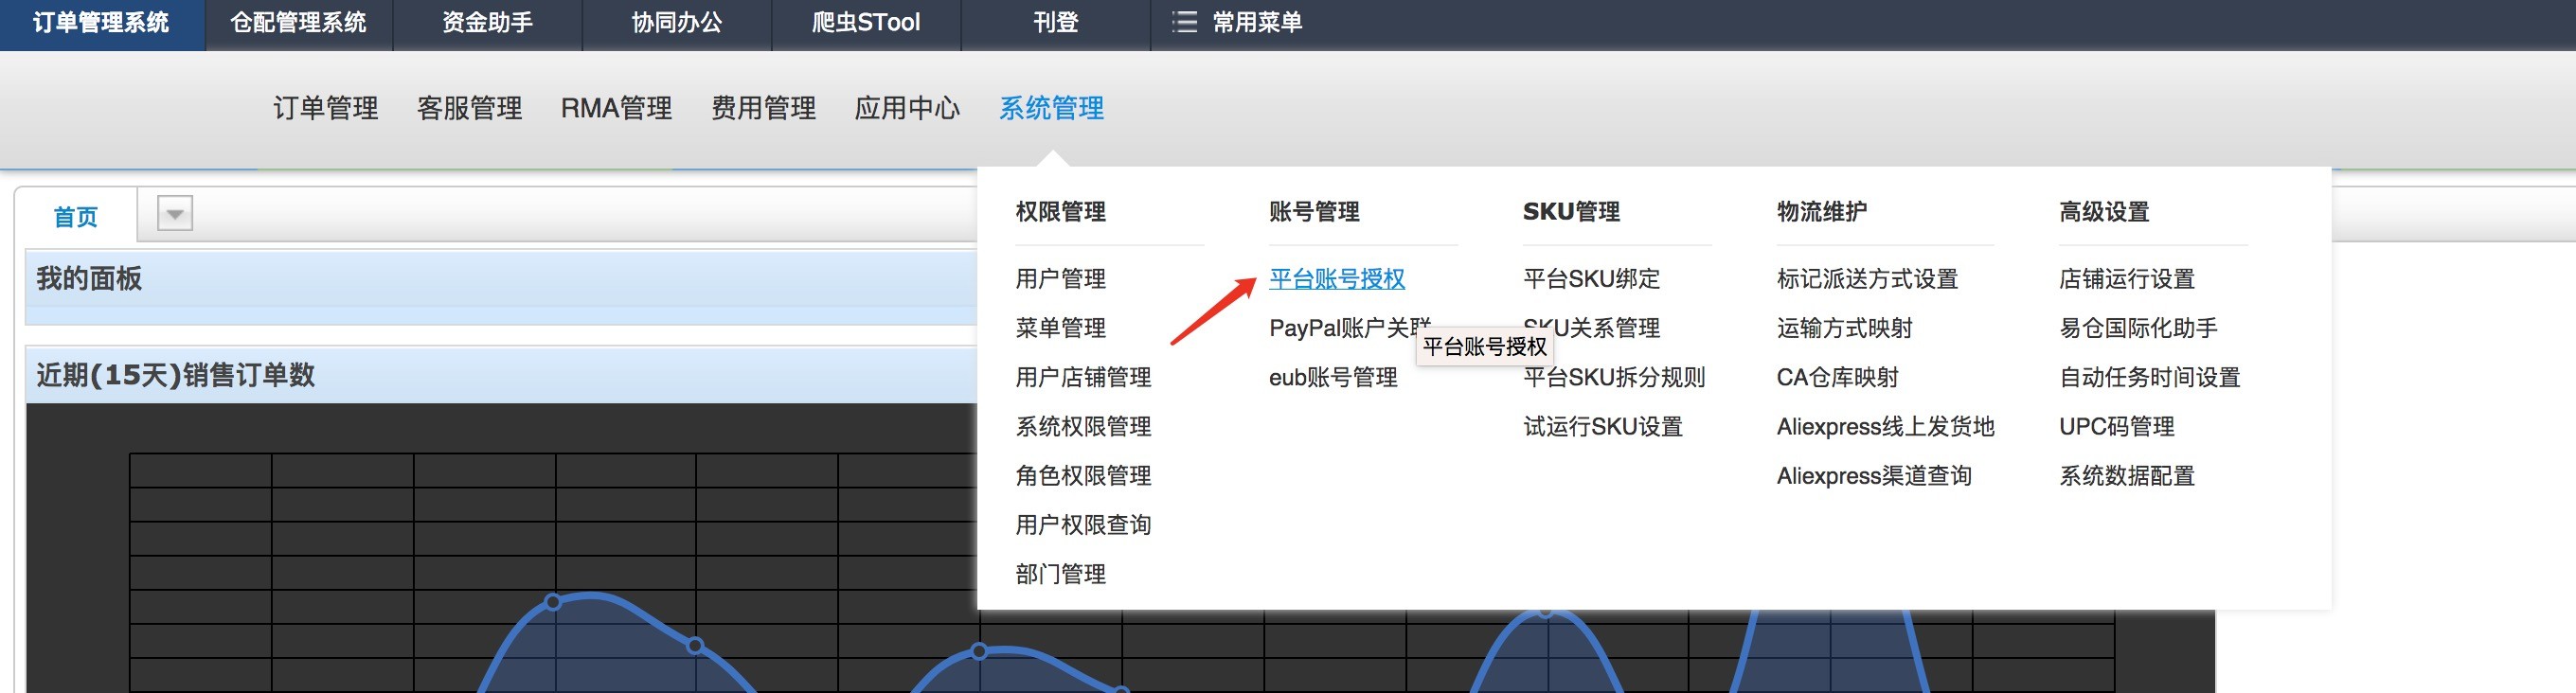Open eub账号管理 entry
Screen dimensions: 2576x693
[x=1332, y=378]
